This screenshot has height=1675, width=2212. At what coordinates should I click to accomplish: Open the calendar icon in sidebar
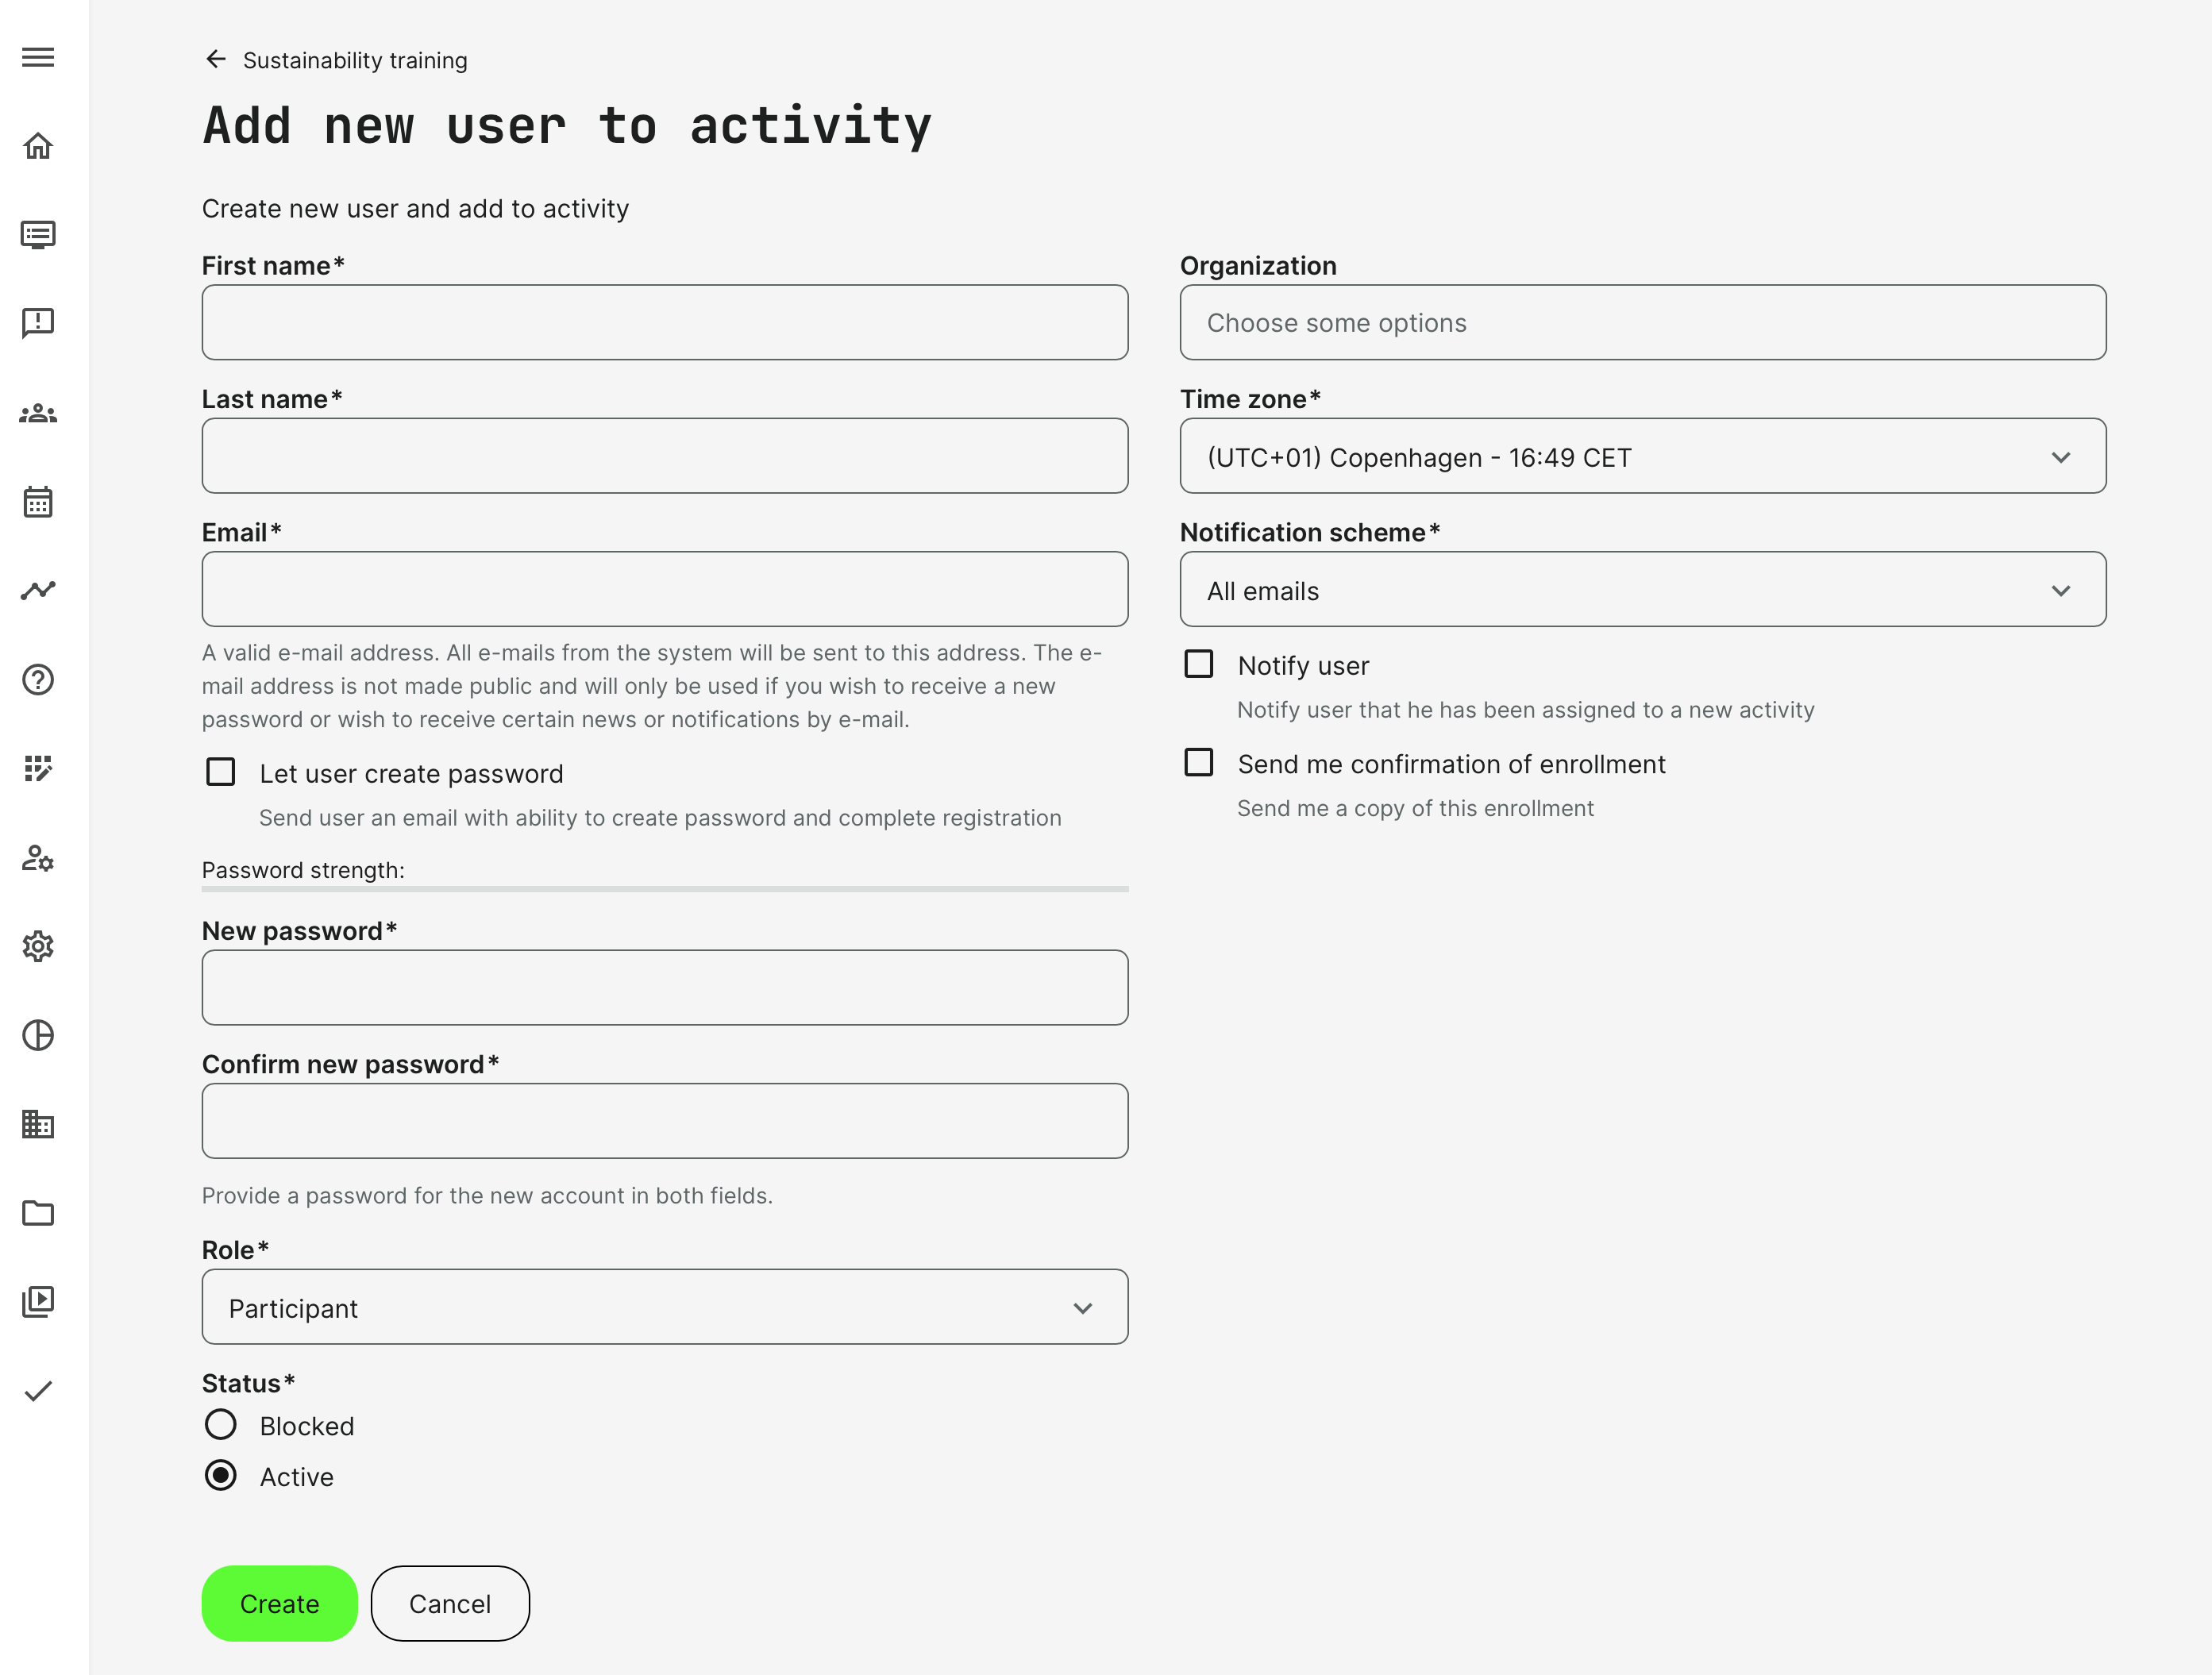pos(38,502)
